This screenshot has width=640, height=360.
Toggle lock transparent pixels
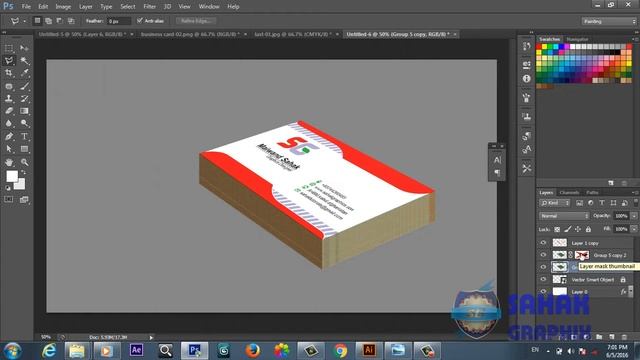tap(557, 229)
